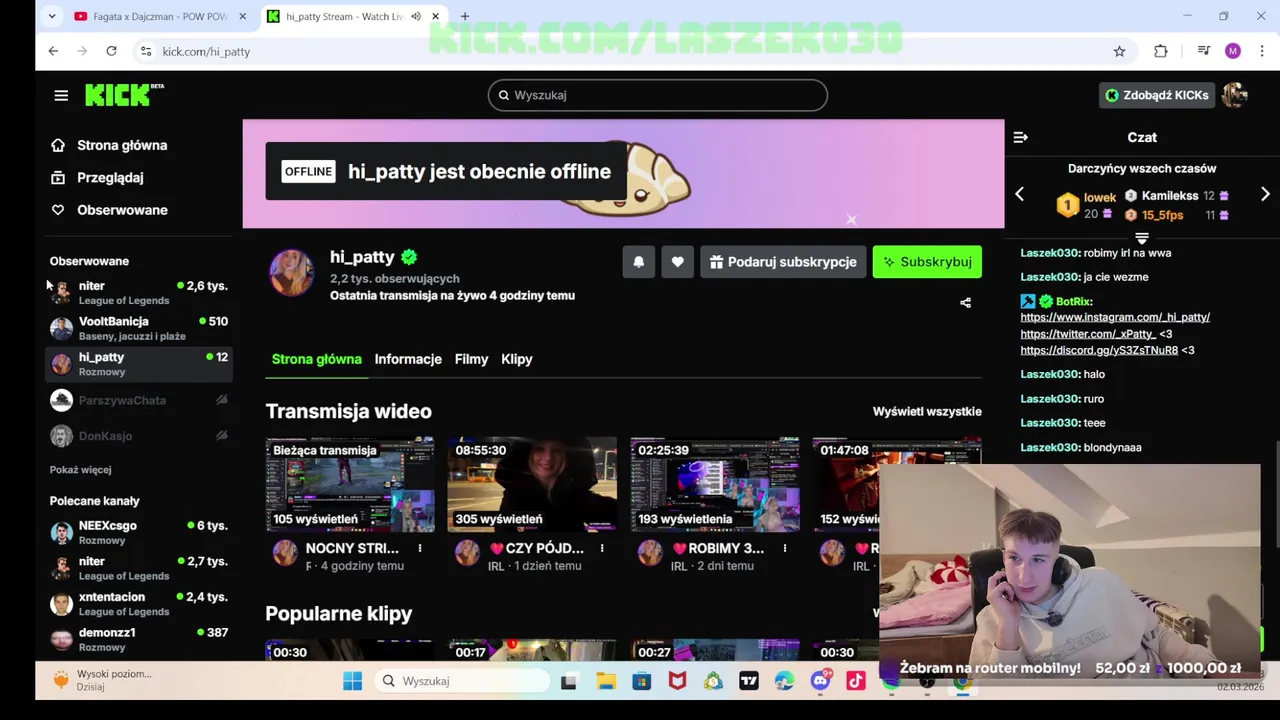The width and height of the screenshot is (1280, 720).
Task: Expand Pokaż więcej followed channels
Action: click(x=80, y=469)
